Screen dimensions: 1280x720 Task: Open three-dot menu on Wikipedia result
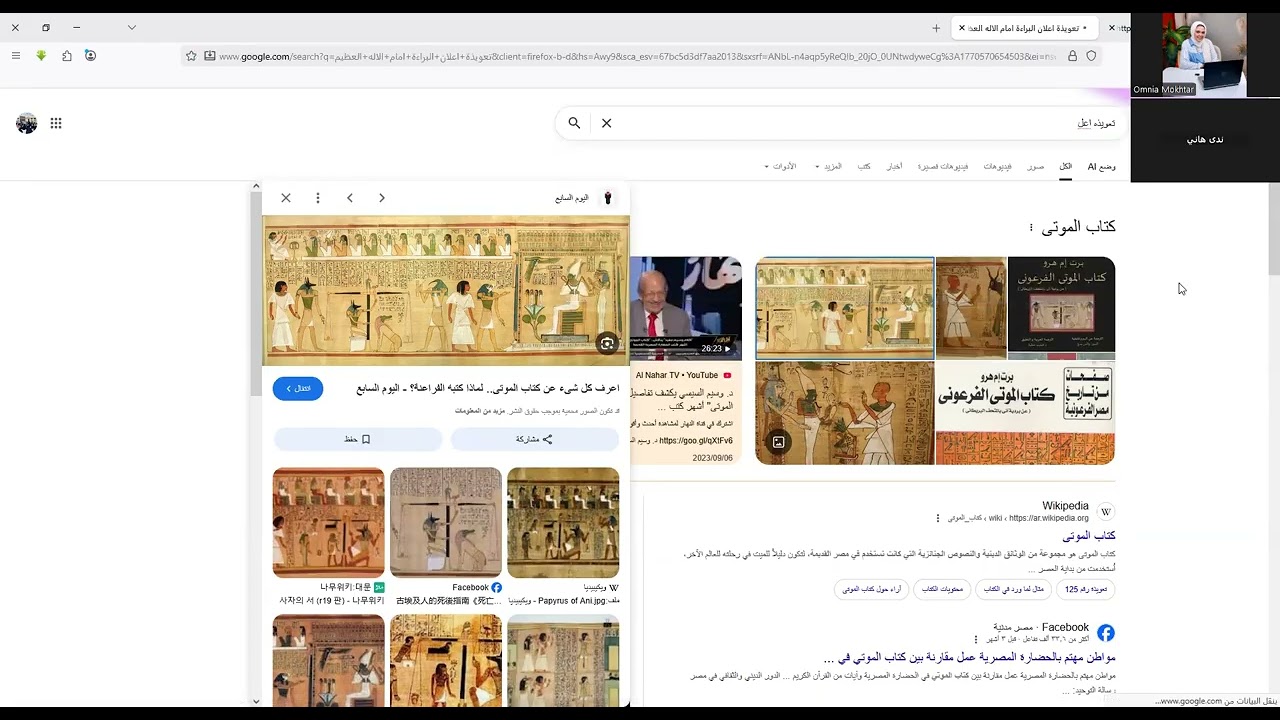pos(938,518)
